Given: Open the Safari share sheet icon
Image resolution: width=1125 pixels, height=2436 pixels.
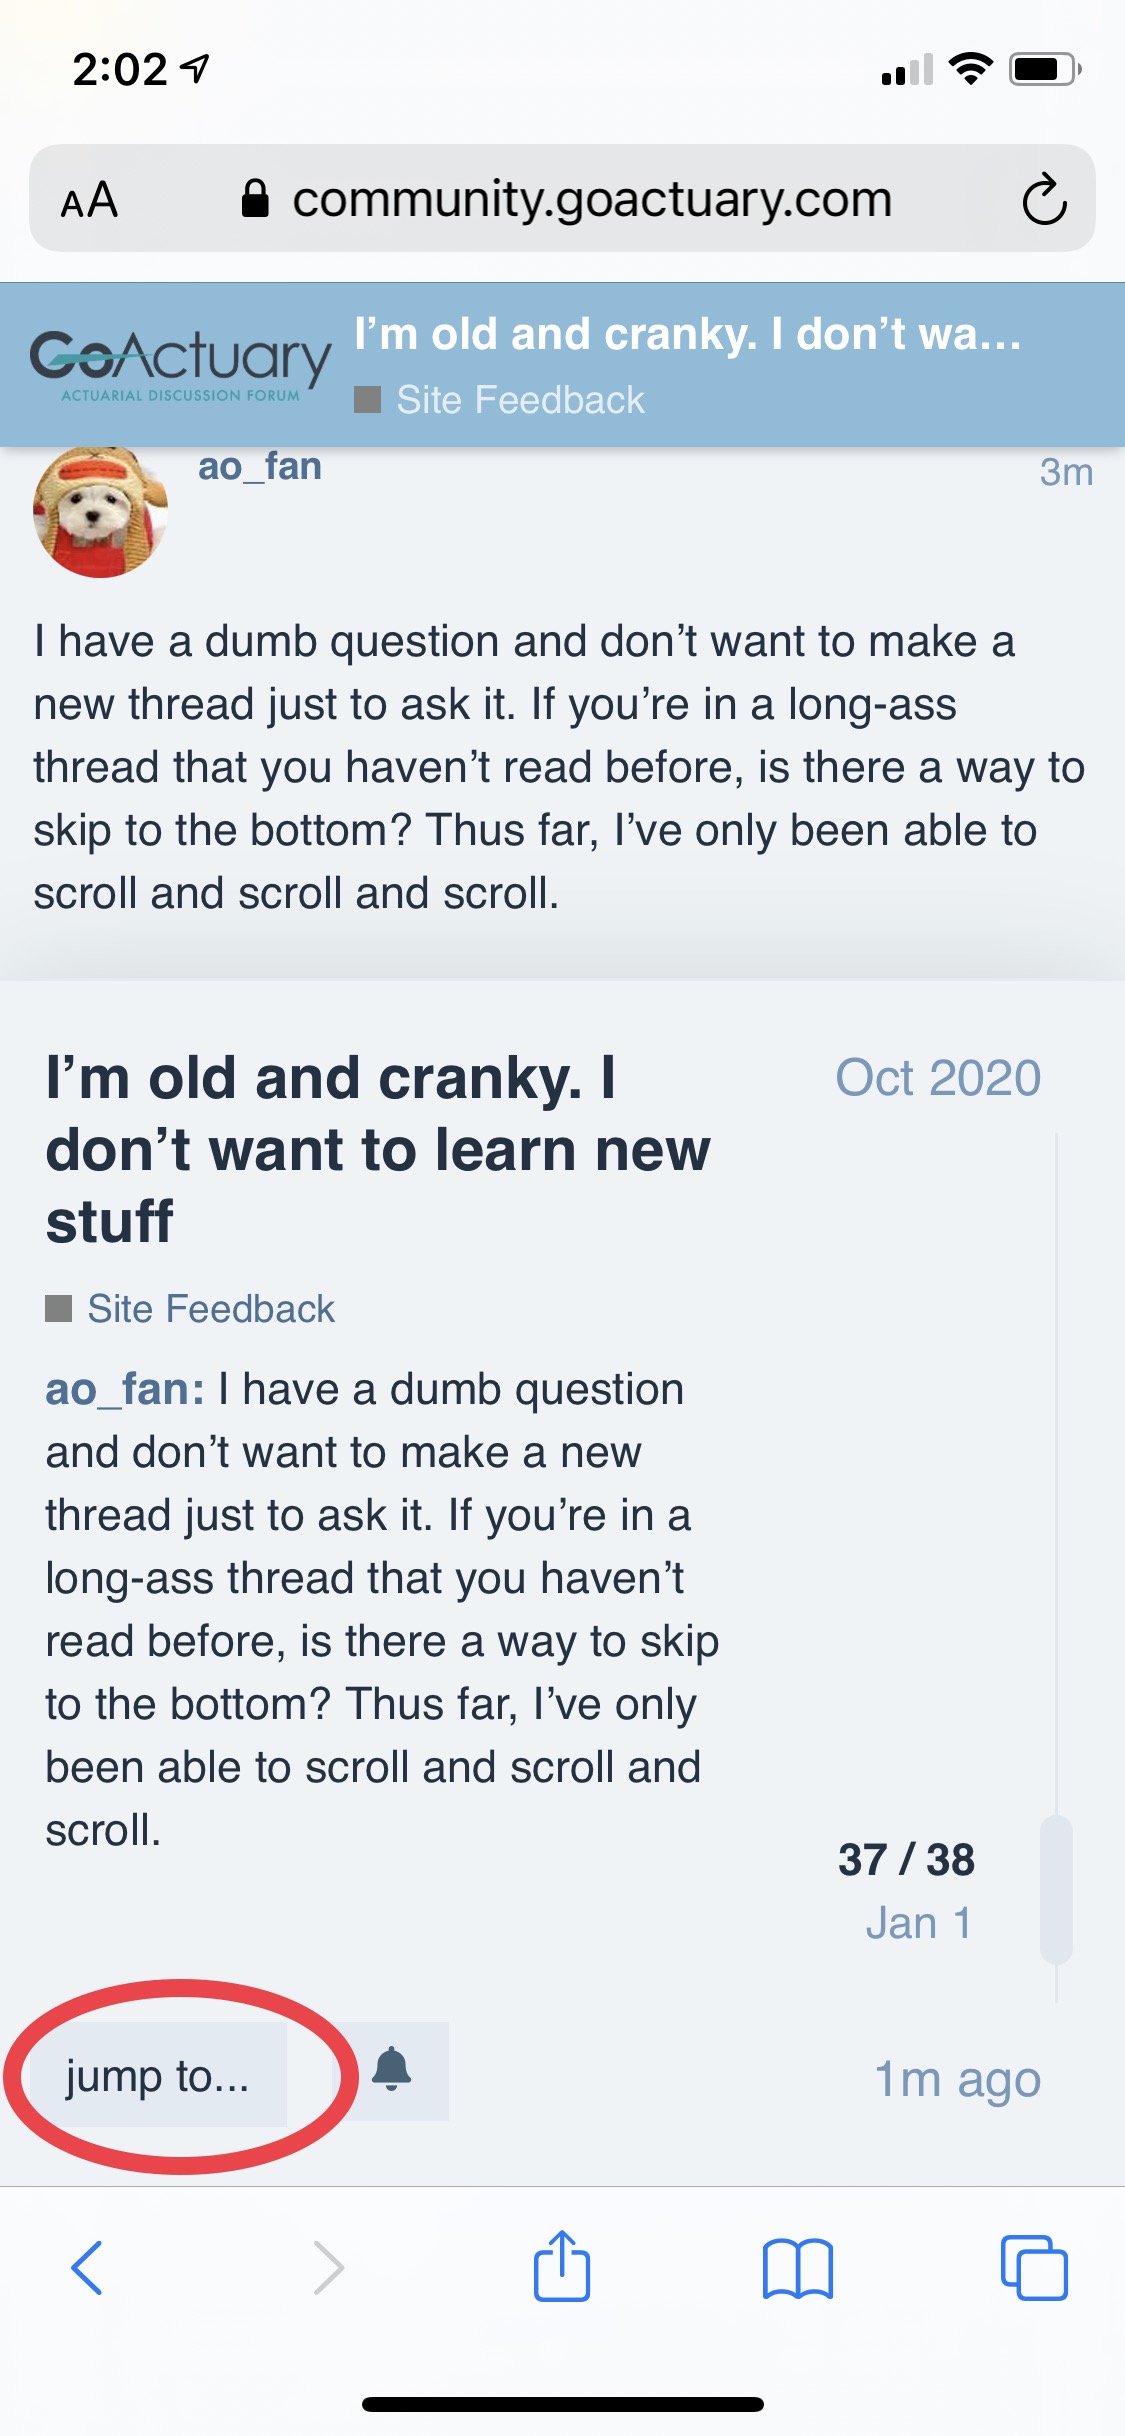Looking at the screenshot, I should click(x=562, y=2266).
